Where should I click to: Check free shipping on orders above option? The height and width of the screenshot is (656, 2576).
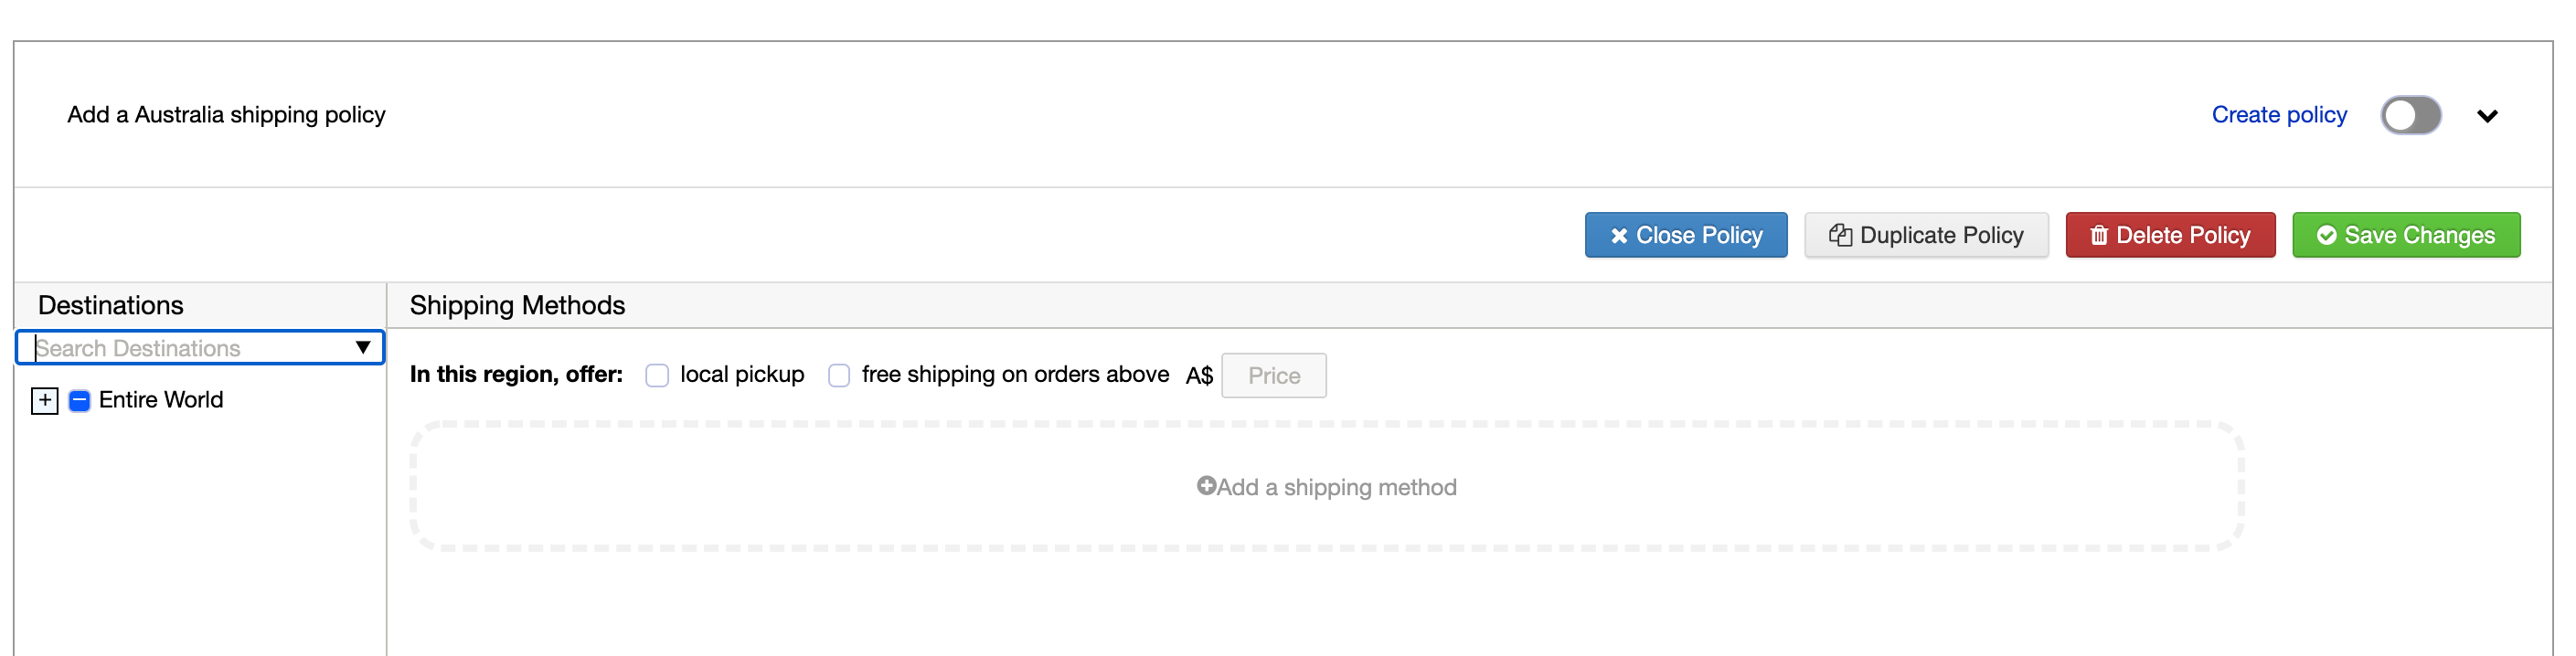click(839, 375)
